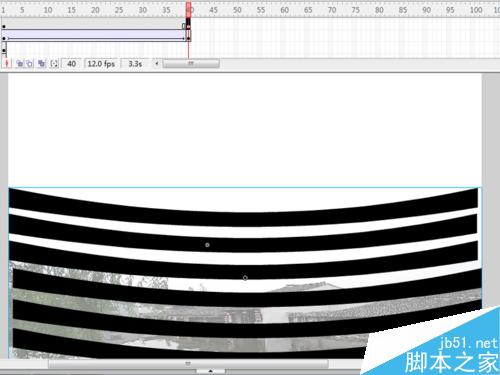Select tween layer keyframe at frame 40
The width and height of the screenshot is (500, 375).
pyautogui.click(x=189, y=39)
